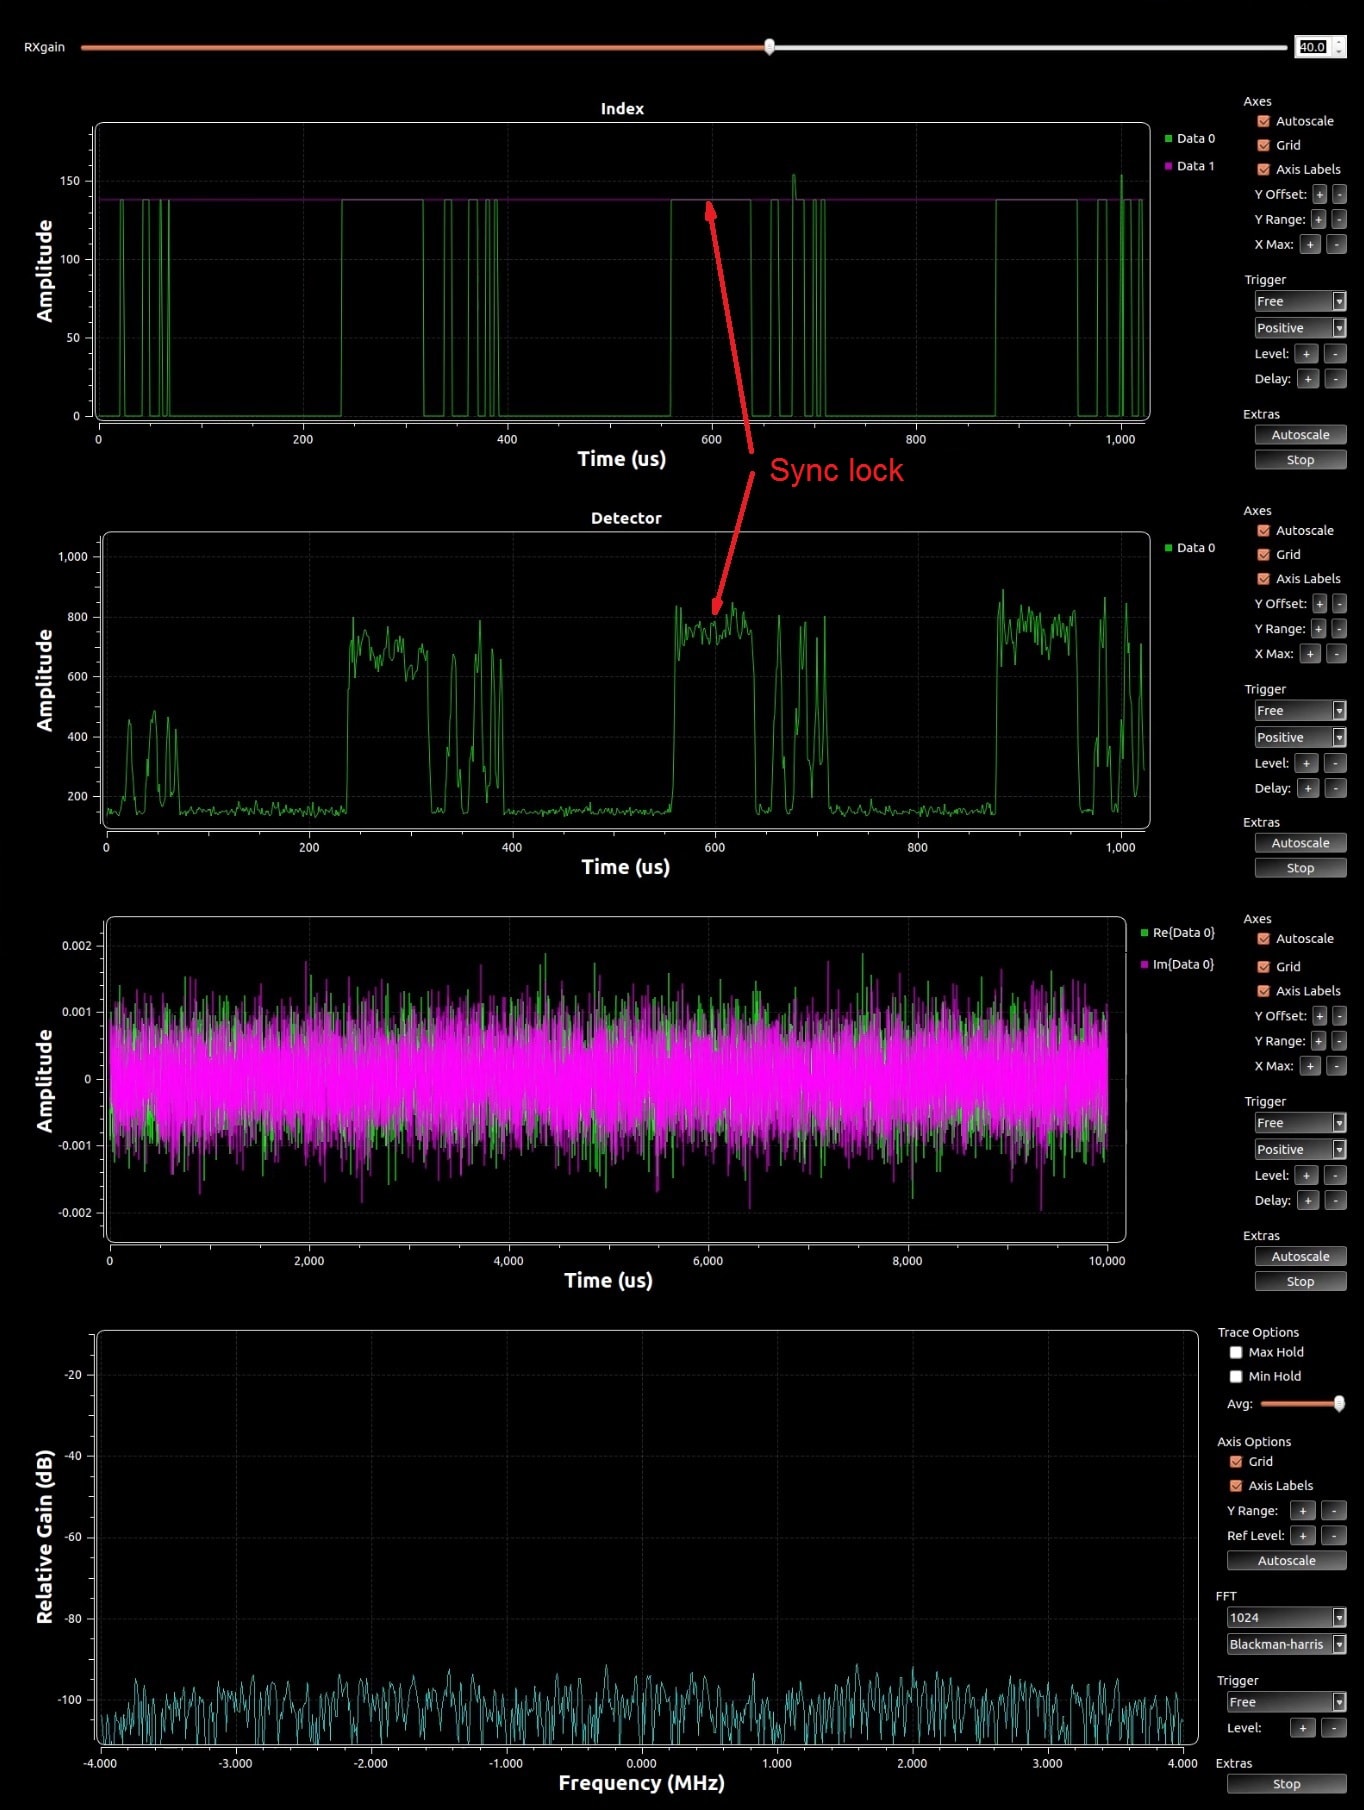This screenshot has width=1364, height=1810.
Task: Toggle Autoscale checkbox in Detector plot axes
Action: (1263, 531)
